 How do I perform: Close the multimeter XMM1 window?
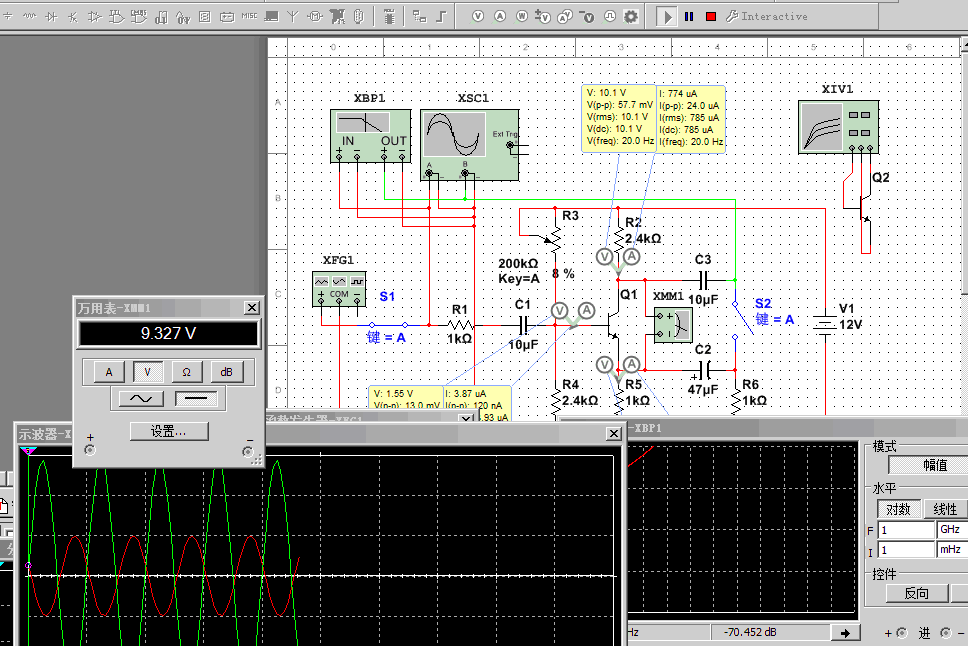[251, 308]
